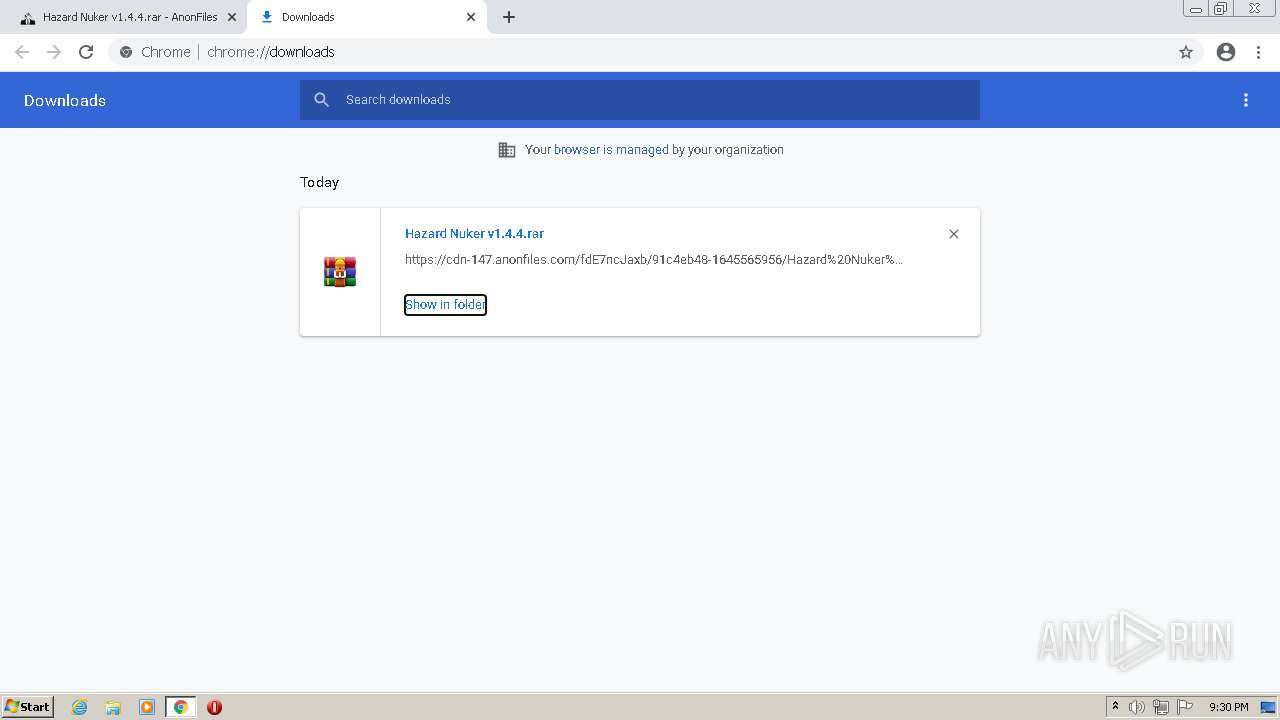1280x720 pixels.
Task: Open the 'browser is managed' link
Action: point(611,150)
